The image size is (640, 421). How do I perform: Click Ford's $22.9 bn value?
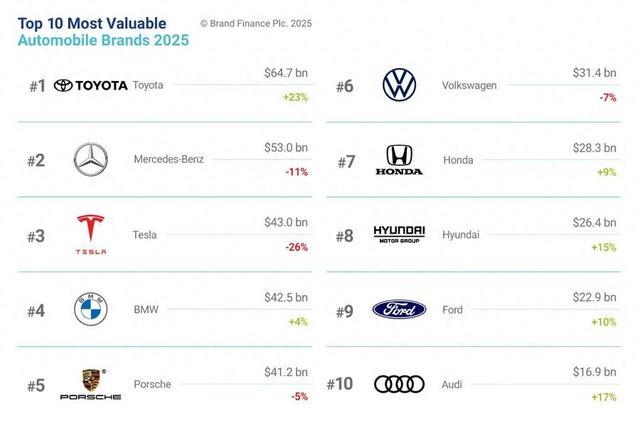[x=594, y=297]
